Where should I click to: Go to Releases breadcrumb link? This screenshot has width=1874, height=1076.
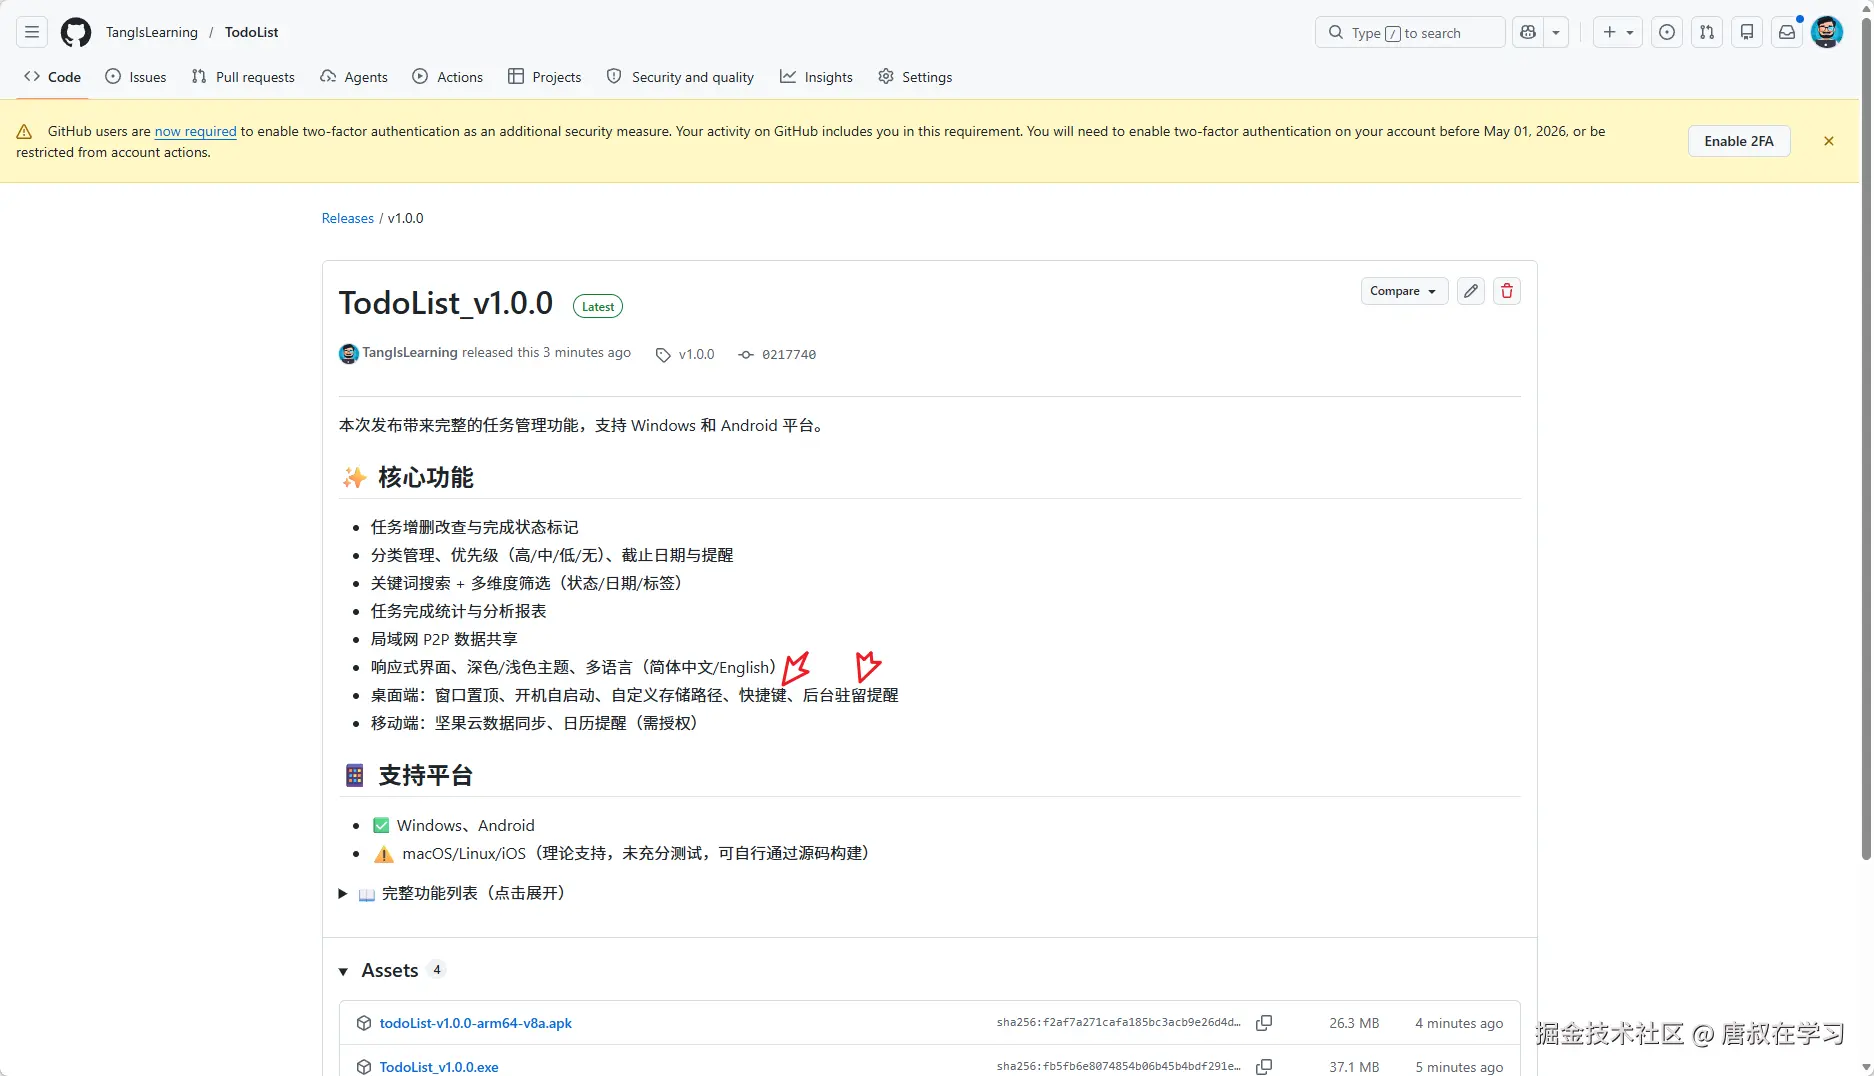coord(347,218)
